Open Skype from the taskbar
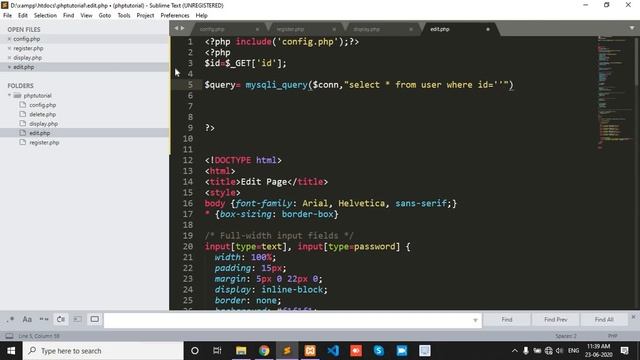640x360 pixels. click(x=379, y=351)
